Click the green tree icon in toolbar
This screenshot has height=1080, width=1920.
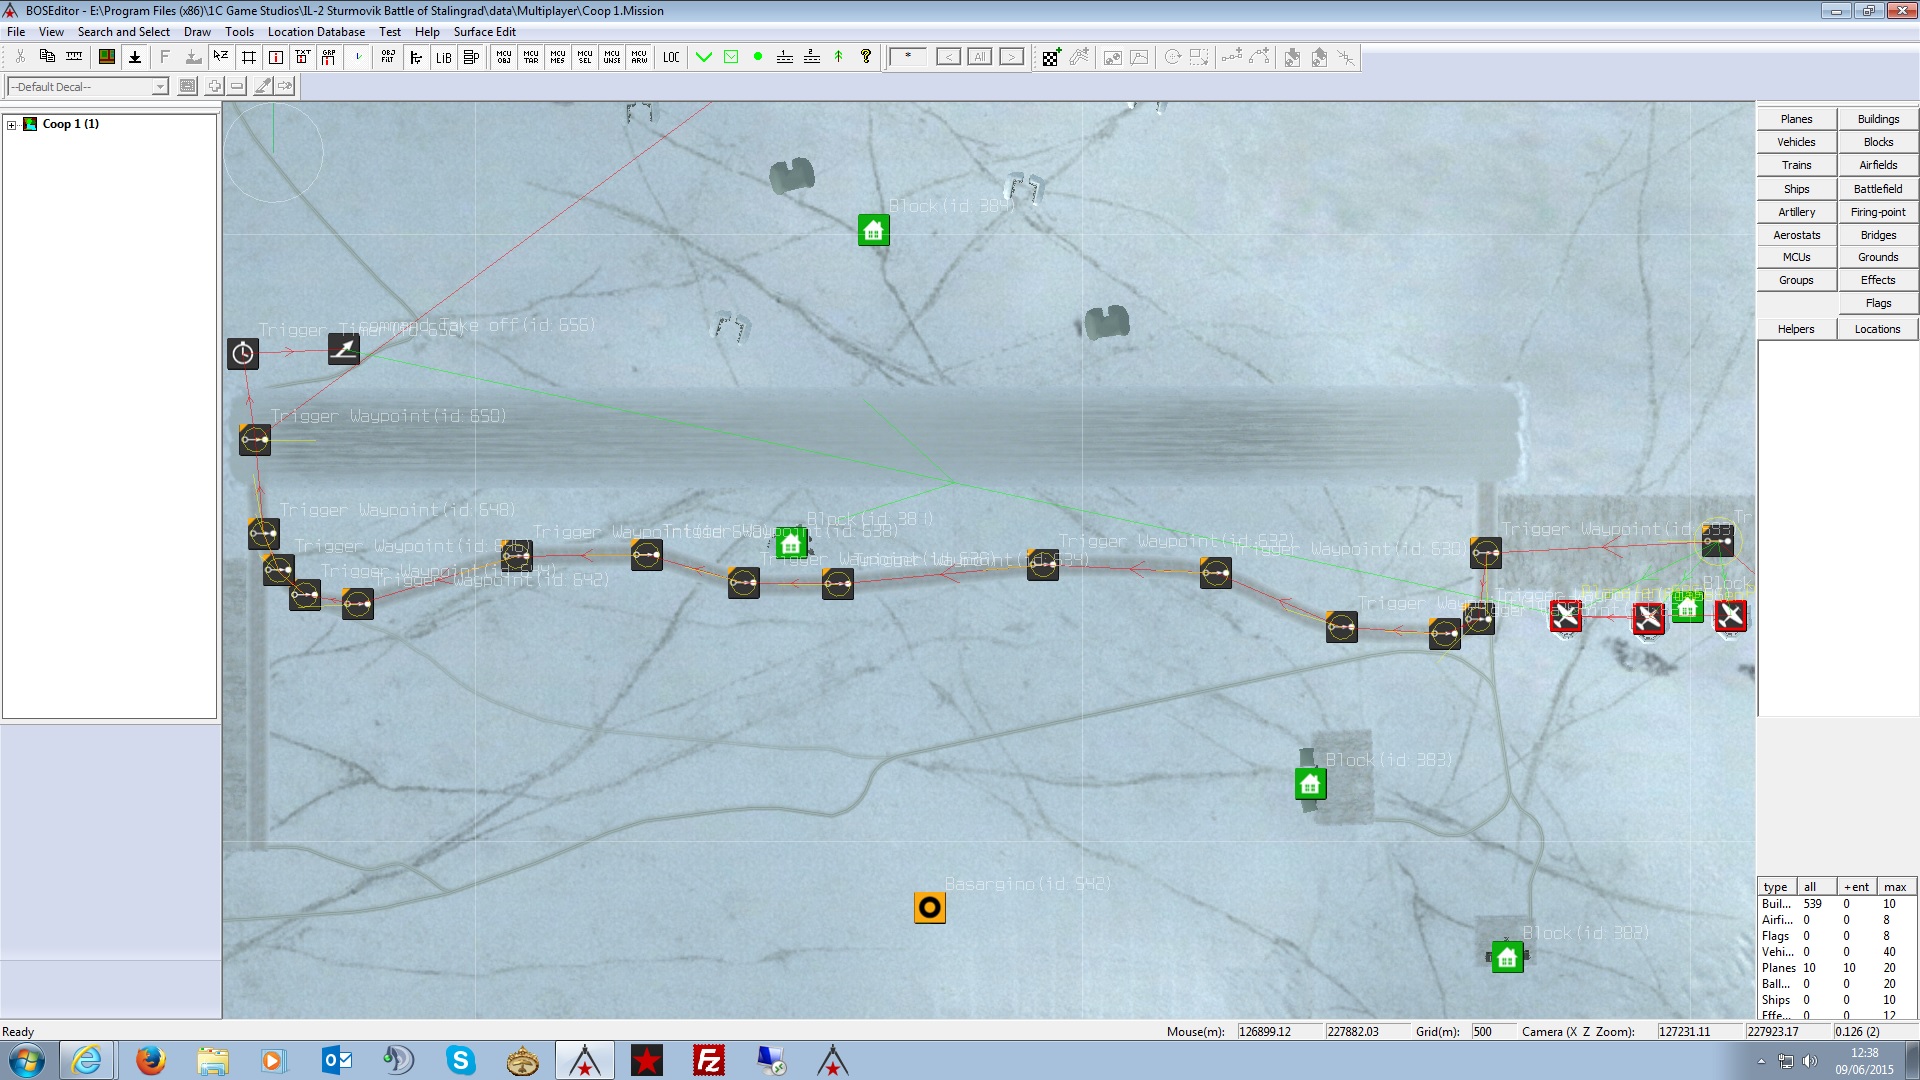[838, 57]
